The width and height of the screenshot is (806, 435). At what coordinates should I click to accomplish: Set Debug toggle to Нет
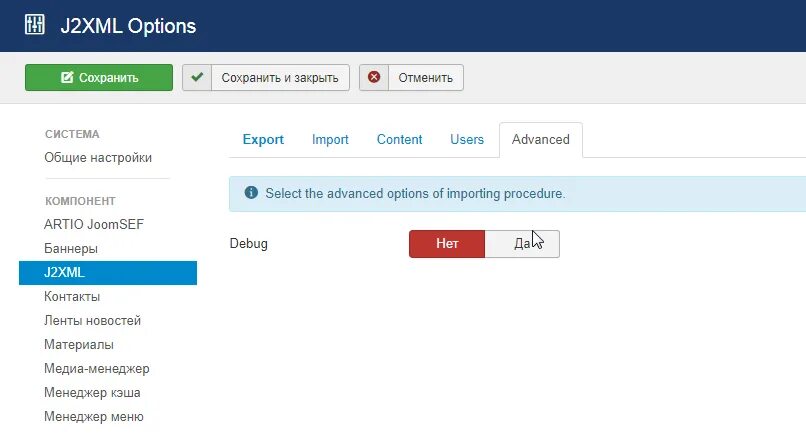point(447,244)
